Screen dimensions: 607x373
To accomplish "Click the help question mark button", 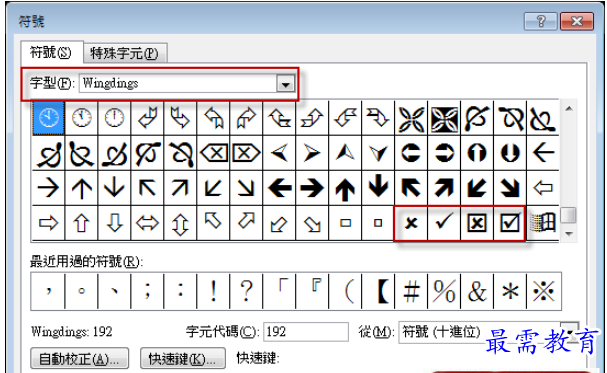I will [541, 21].
